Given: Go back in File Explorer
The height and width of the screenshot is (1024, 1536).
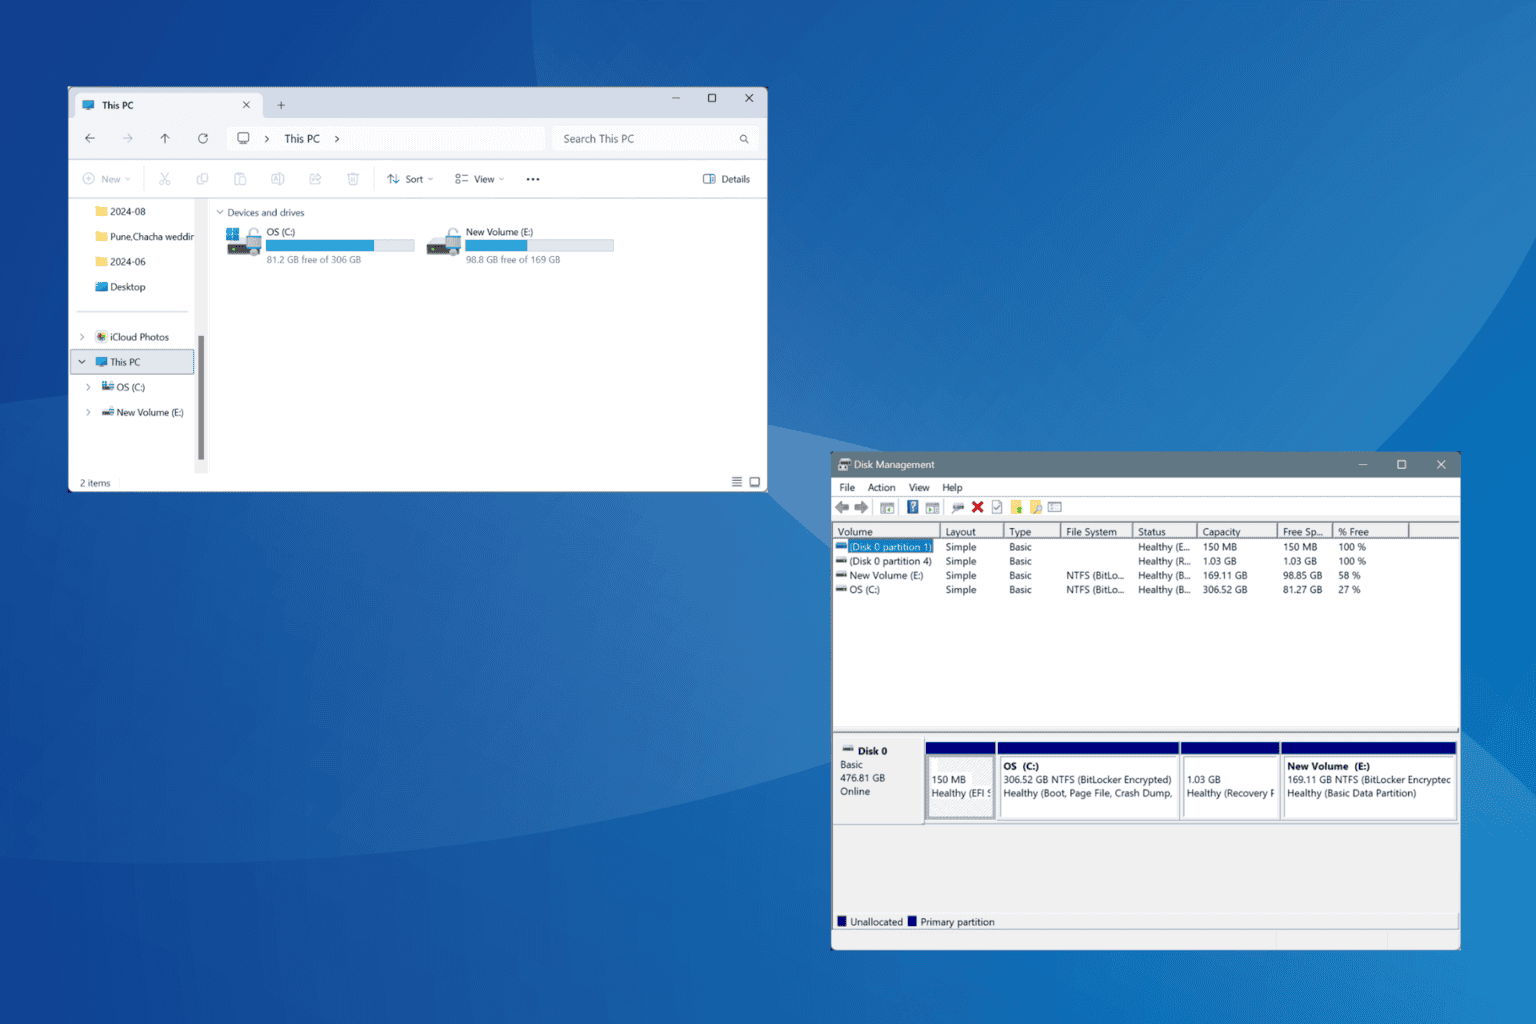Looking at the screenshot, I should point(90,138).
